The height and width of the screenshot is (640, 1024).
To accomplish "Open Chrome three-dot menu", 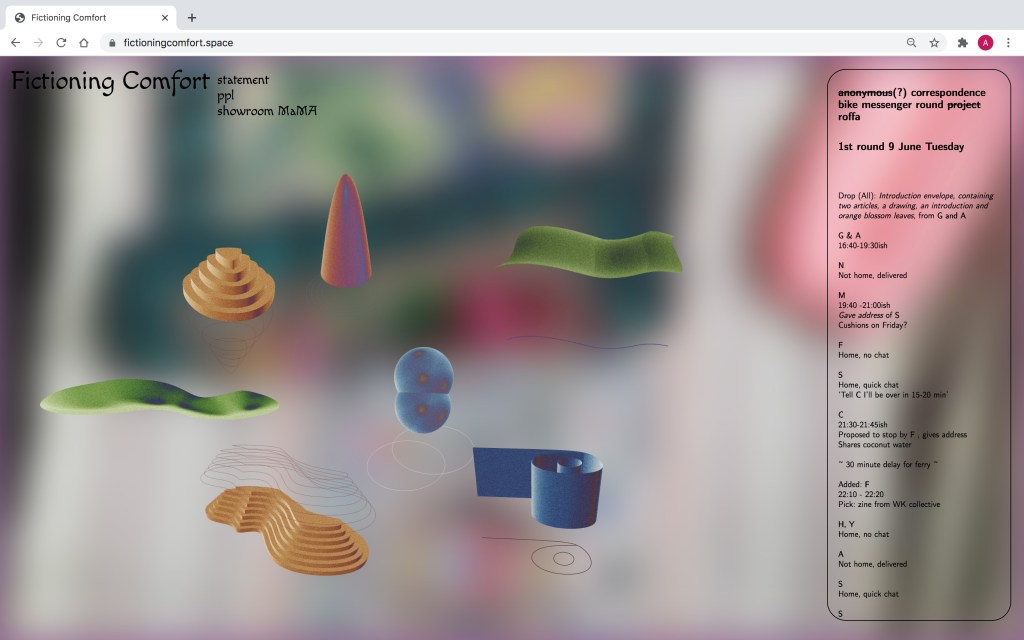I will point(1008,43).
